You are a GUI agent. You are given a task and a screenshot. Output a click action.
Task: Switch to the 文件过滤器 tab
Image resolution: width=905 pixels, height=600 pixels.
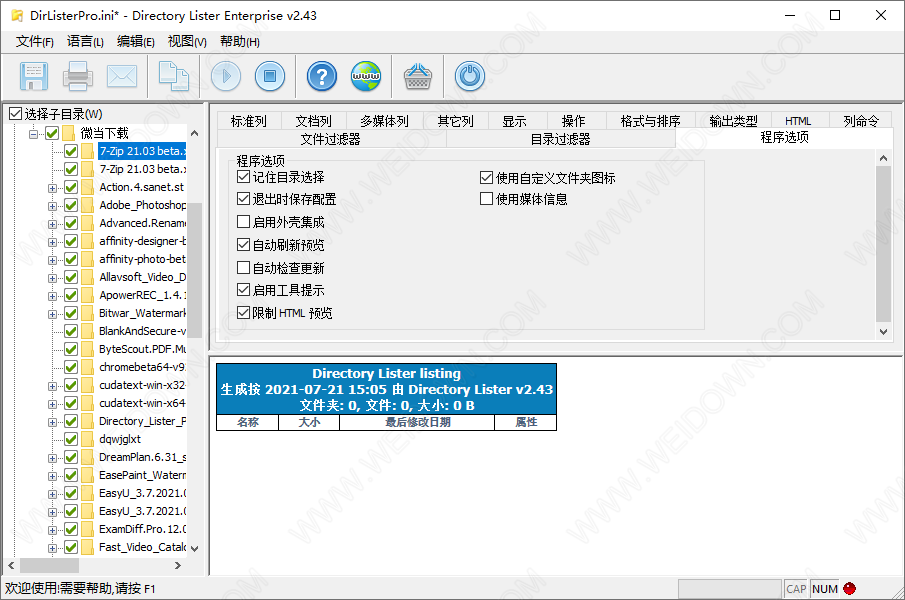point(331,138)
